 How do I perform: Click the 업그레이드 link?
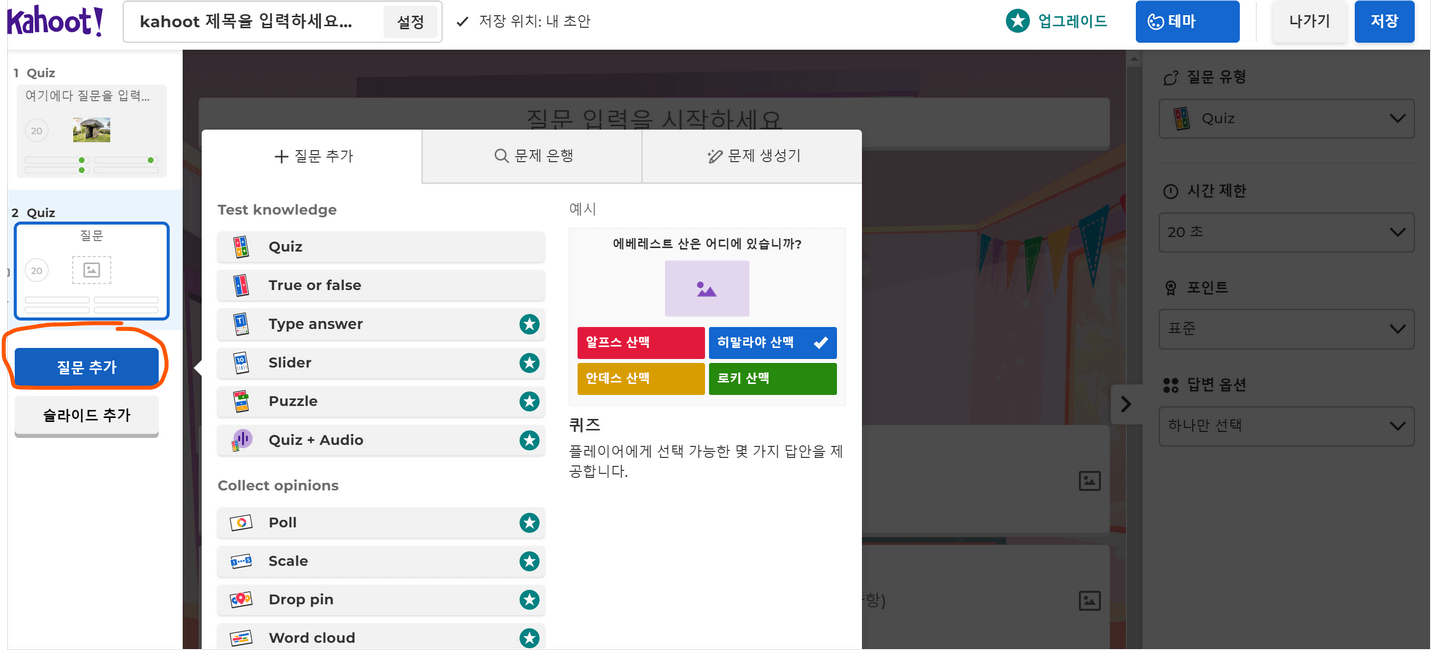[x=1073, y=21]
